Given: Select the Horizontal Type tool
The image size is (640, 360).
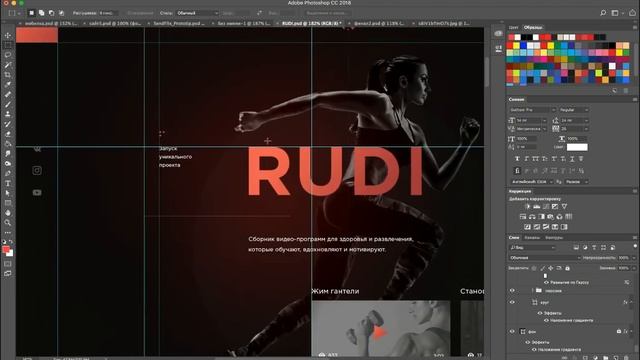Looking at the screenshot, I should (x=8, y=183).
